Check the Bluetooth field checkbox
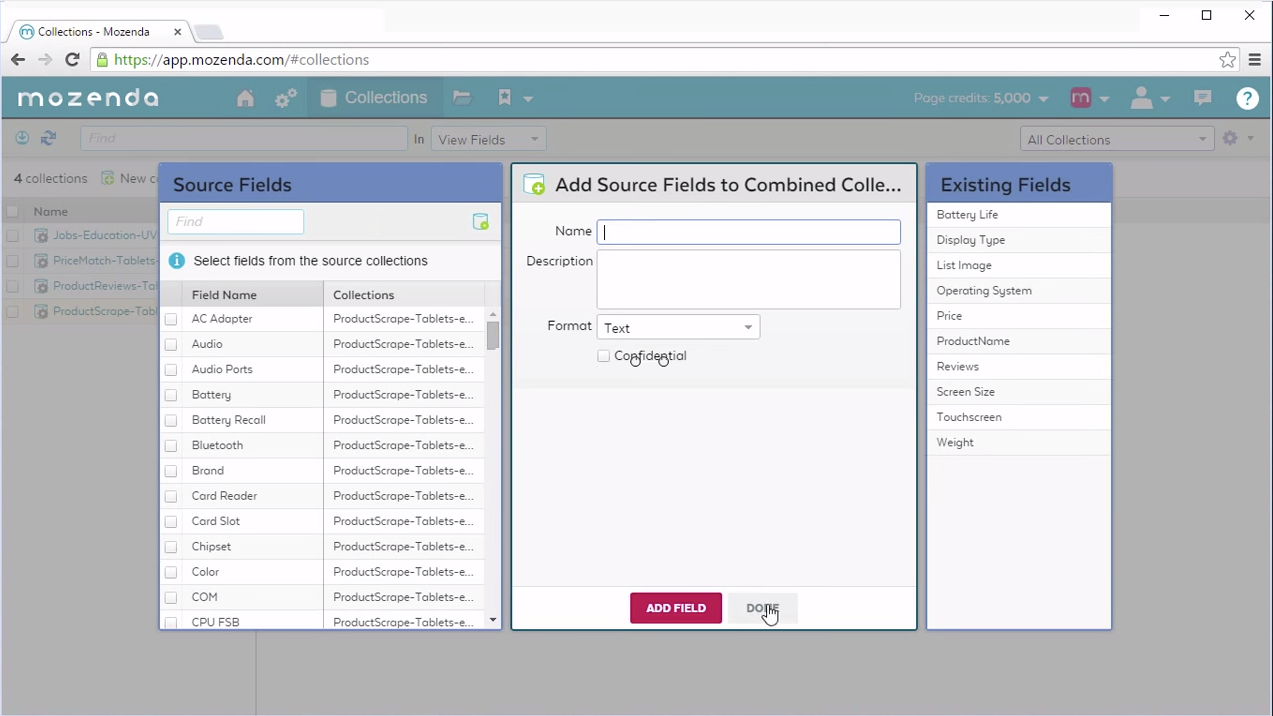 pos(171,446)
